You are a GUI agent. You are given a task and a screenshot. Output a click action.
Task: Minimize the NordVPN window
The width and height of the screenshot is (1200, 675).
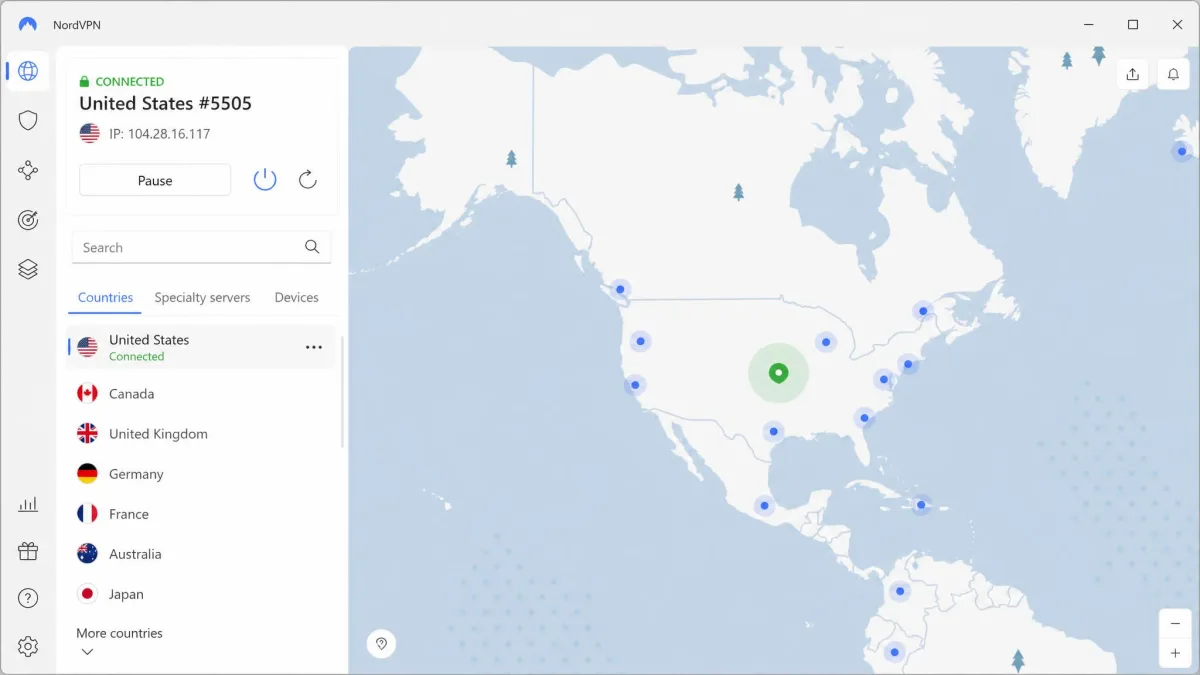pyautogui.click(x=1087, y=24)
